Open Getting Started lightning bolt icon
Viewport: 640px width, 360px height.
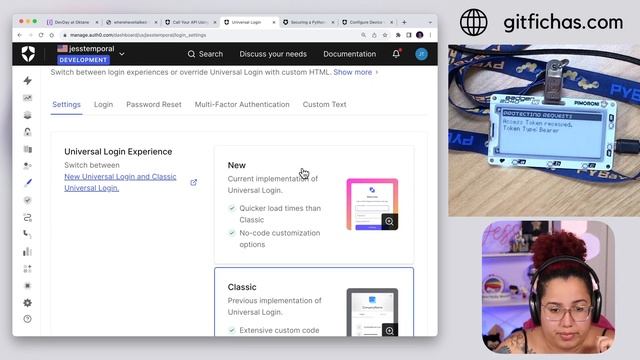[x=27, y=80]
